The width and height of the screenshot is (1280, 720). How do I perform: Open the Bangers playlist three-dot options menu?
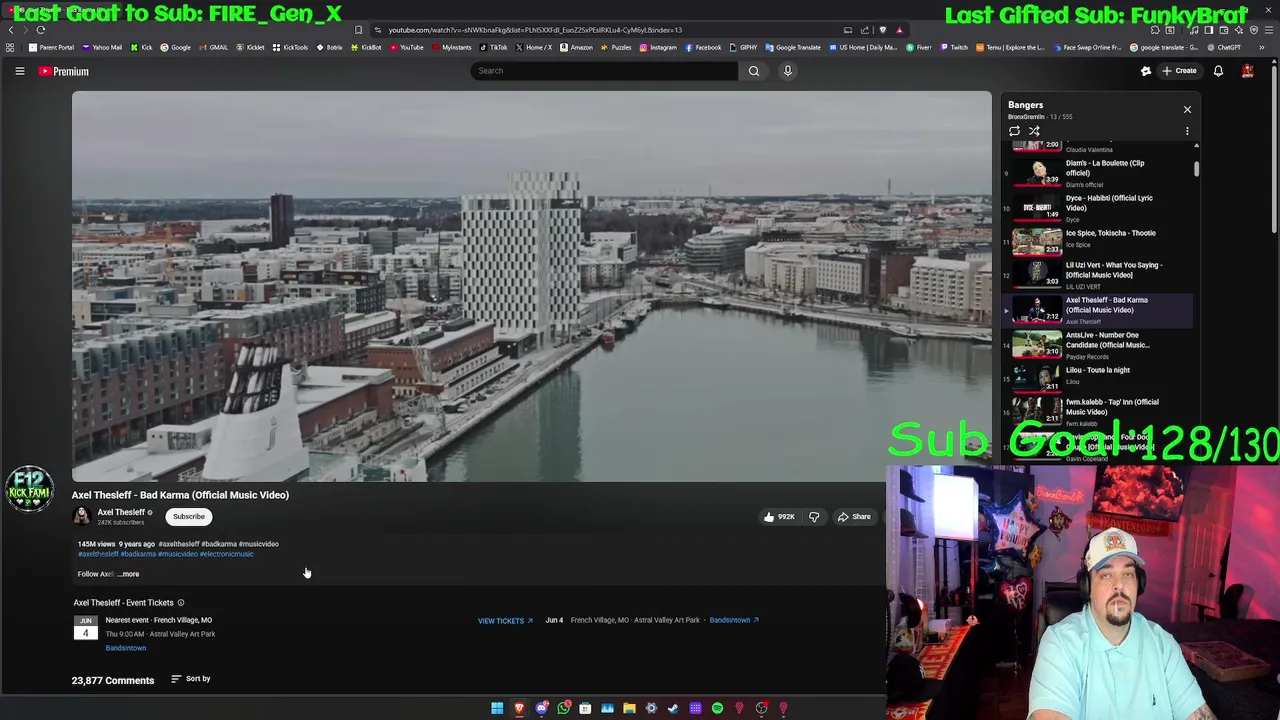pos(1187,131)
